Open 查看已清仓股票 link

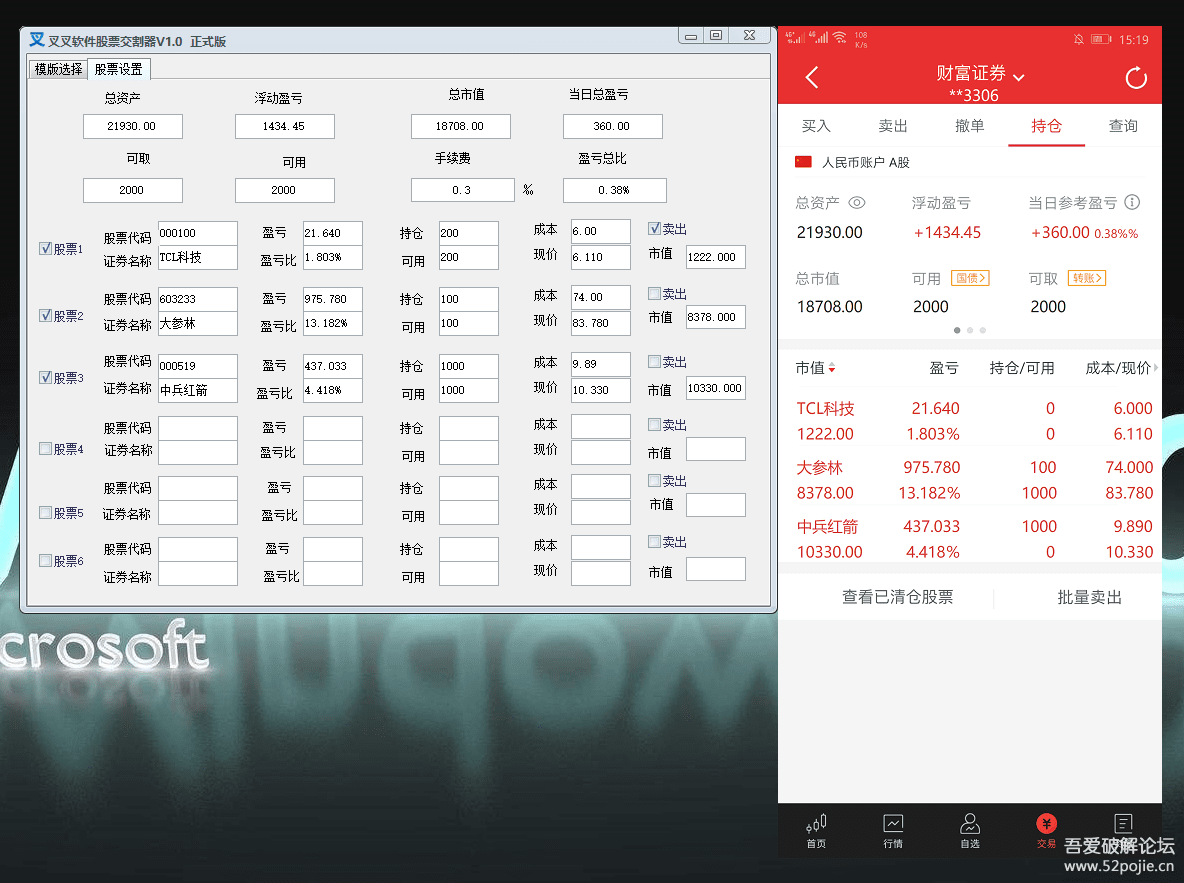pyautogui.click(x=897, y=597)
